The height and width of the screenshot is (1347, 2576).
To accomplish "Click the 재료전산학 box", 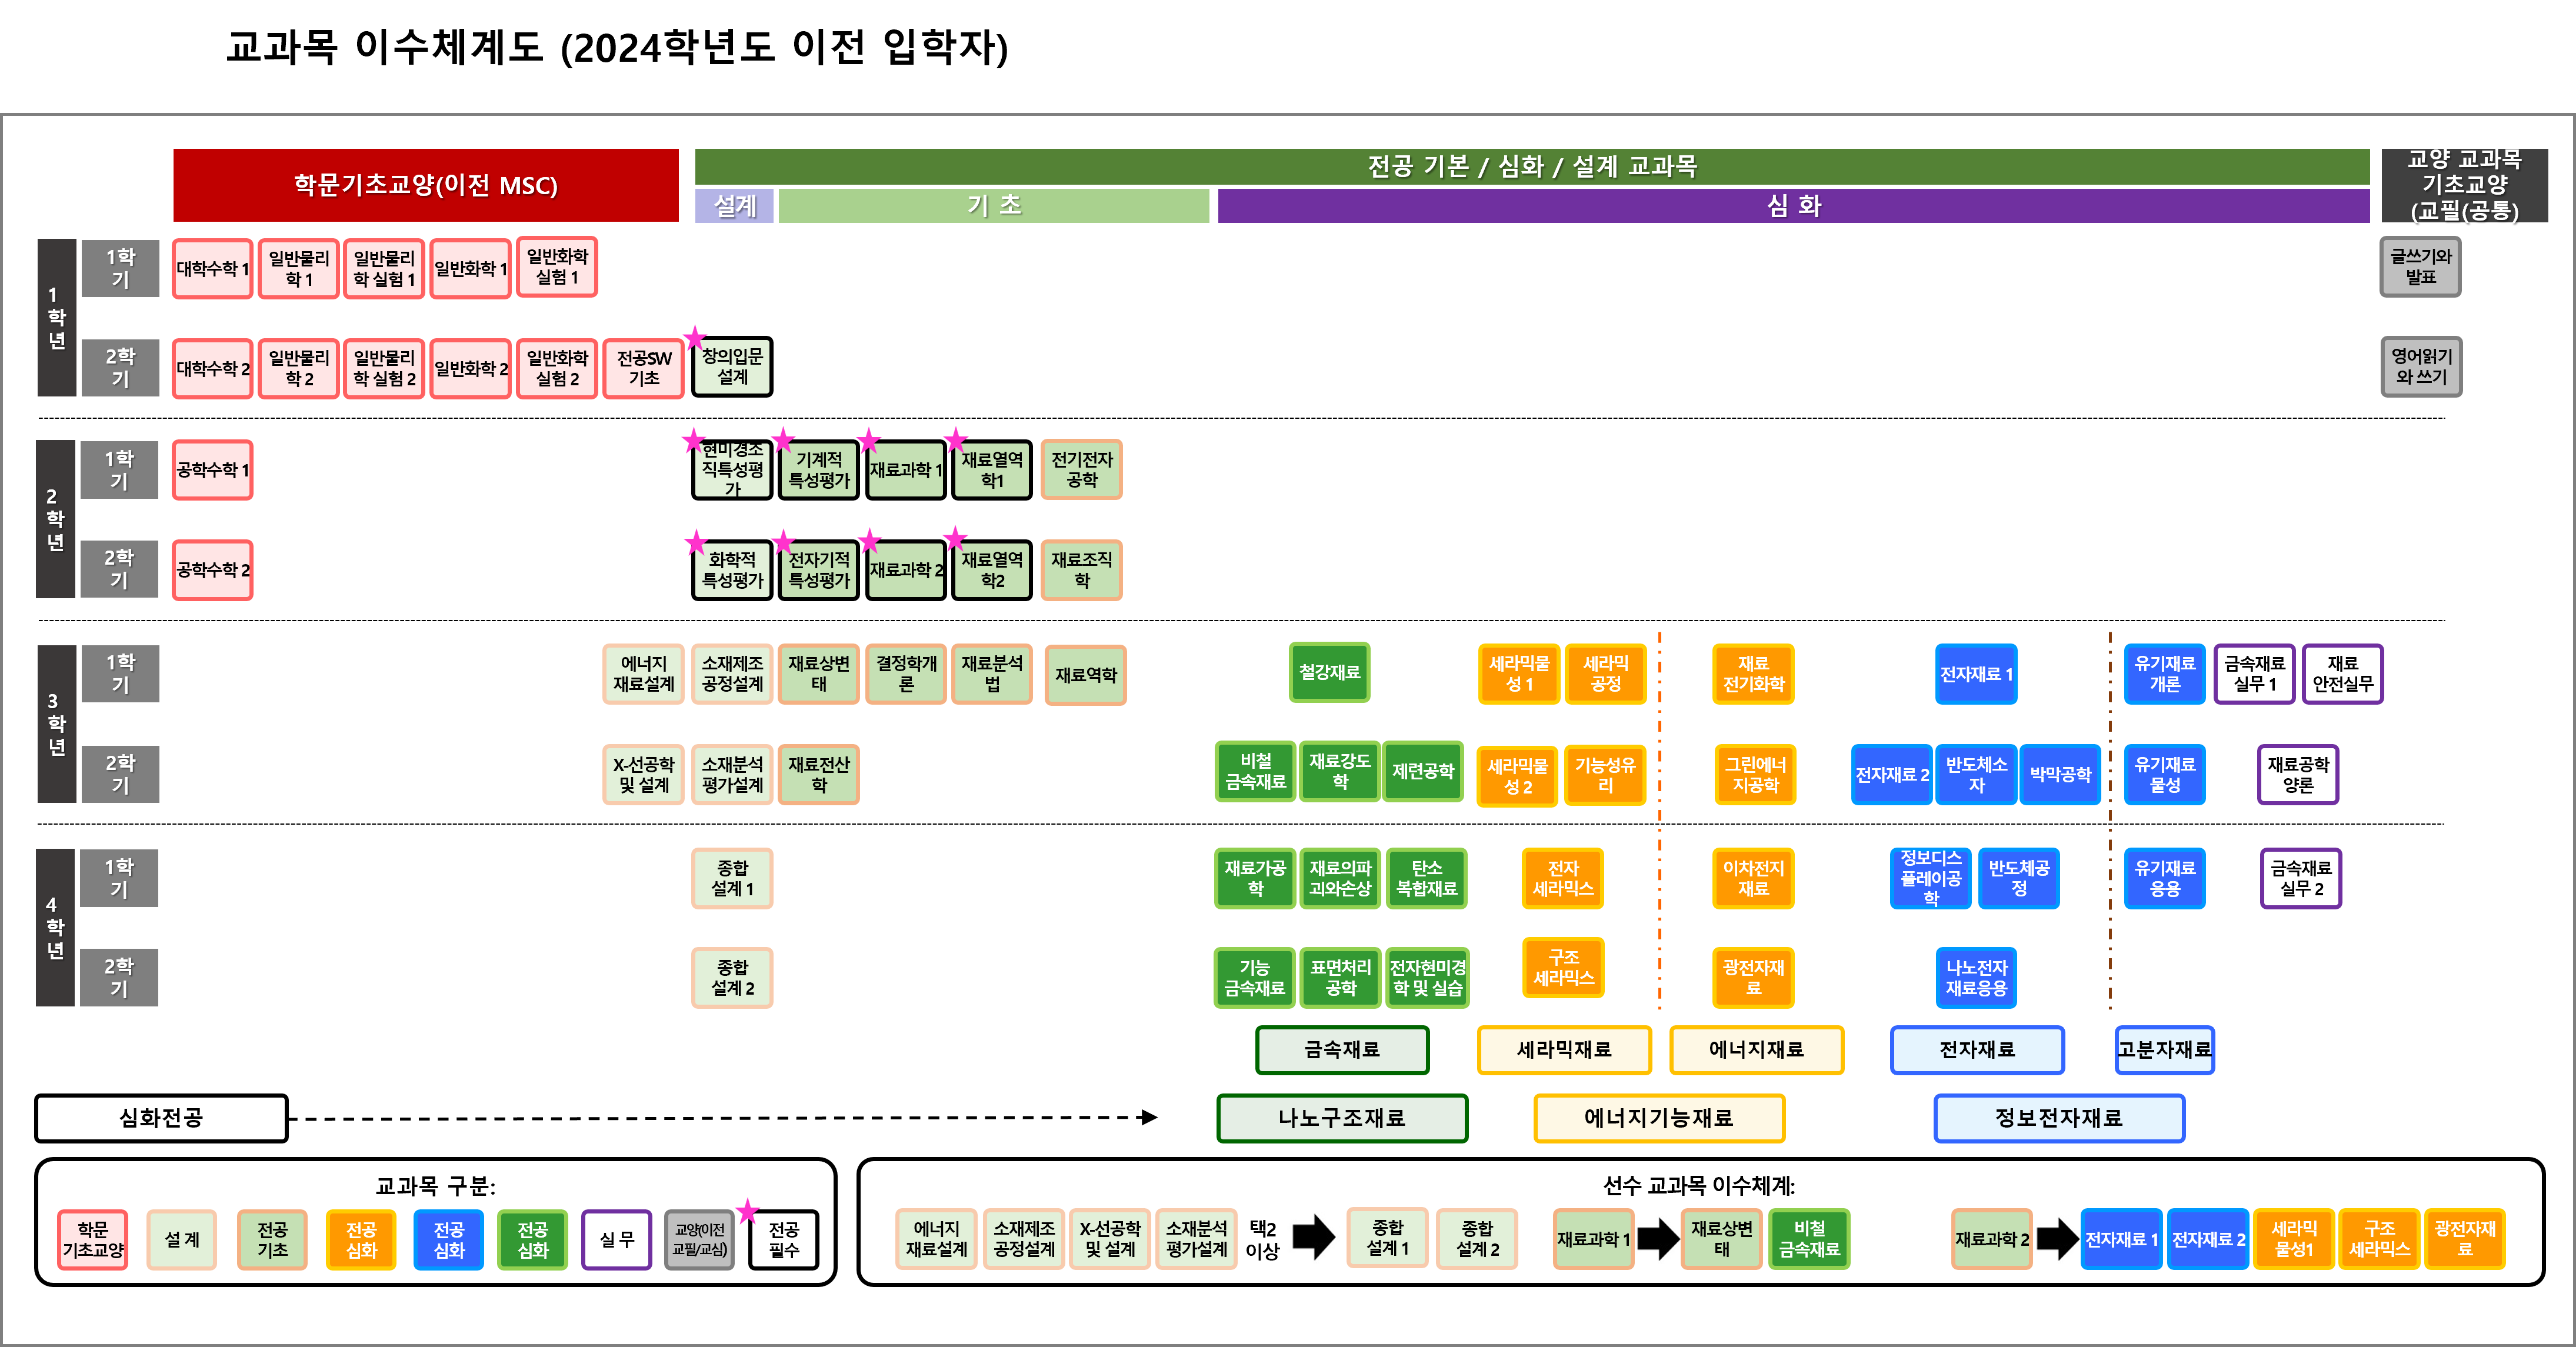I will [819, 775].
